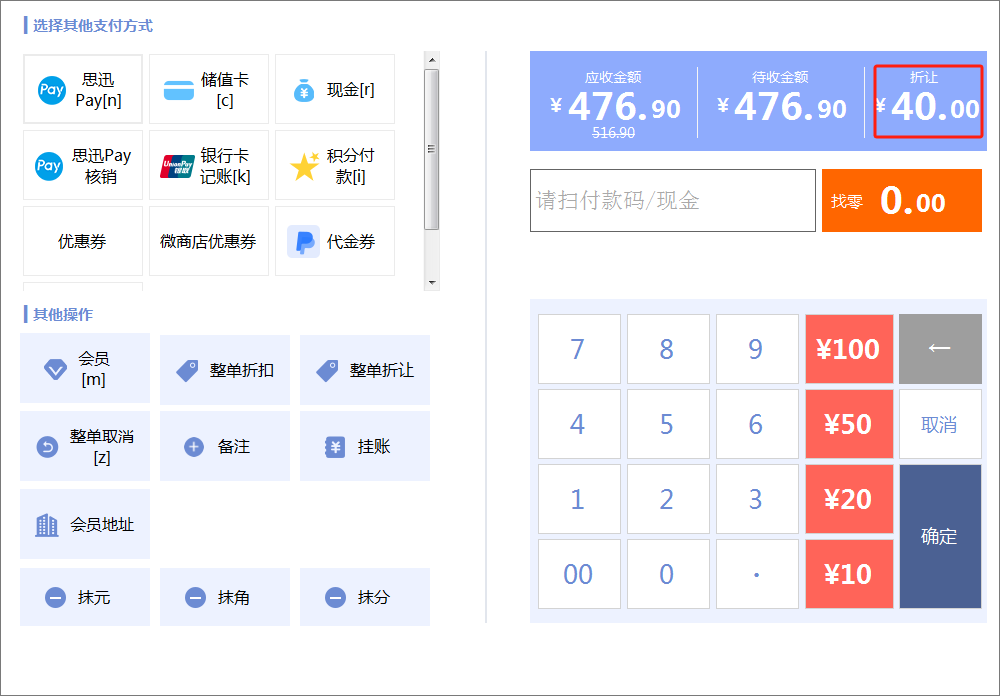Click the 折让 40.00 amount box
The image size is (1000, 696).
click(928, 101)
